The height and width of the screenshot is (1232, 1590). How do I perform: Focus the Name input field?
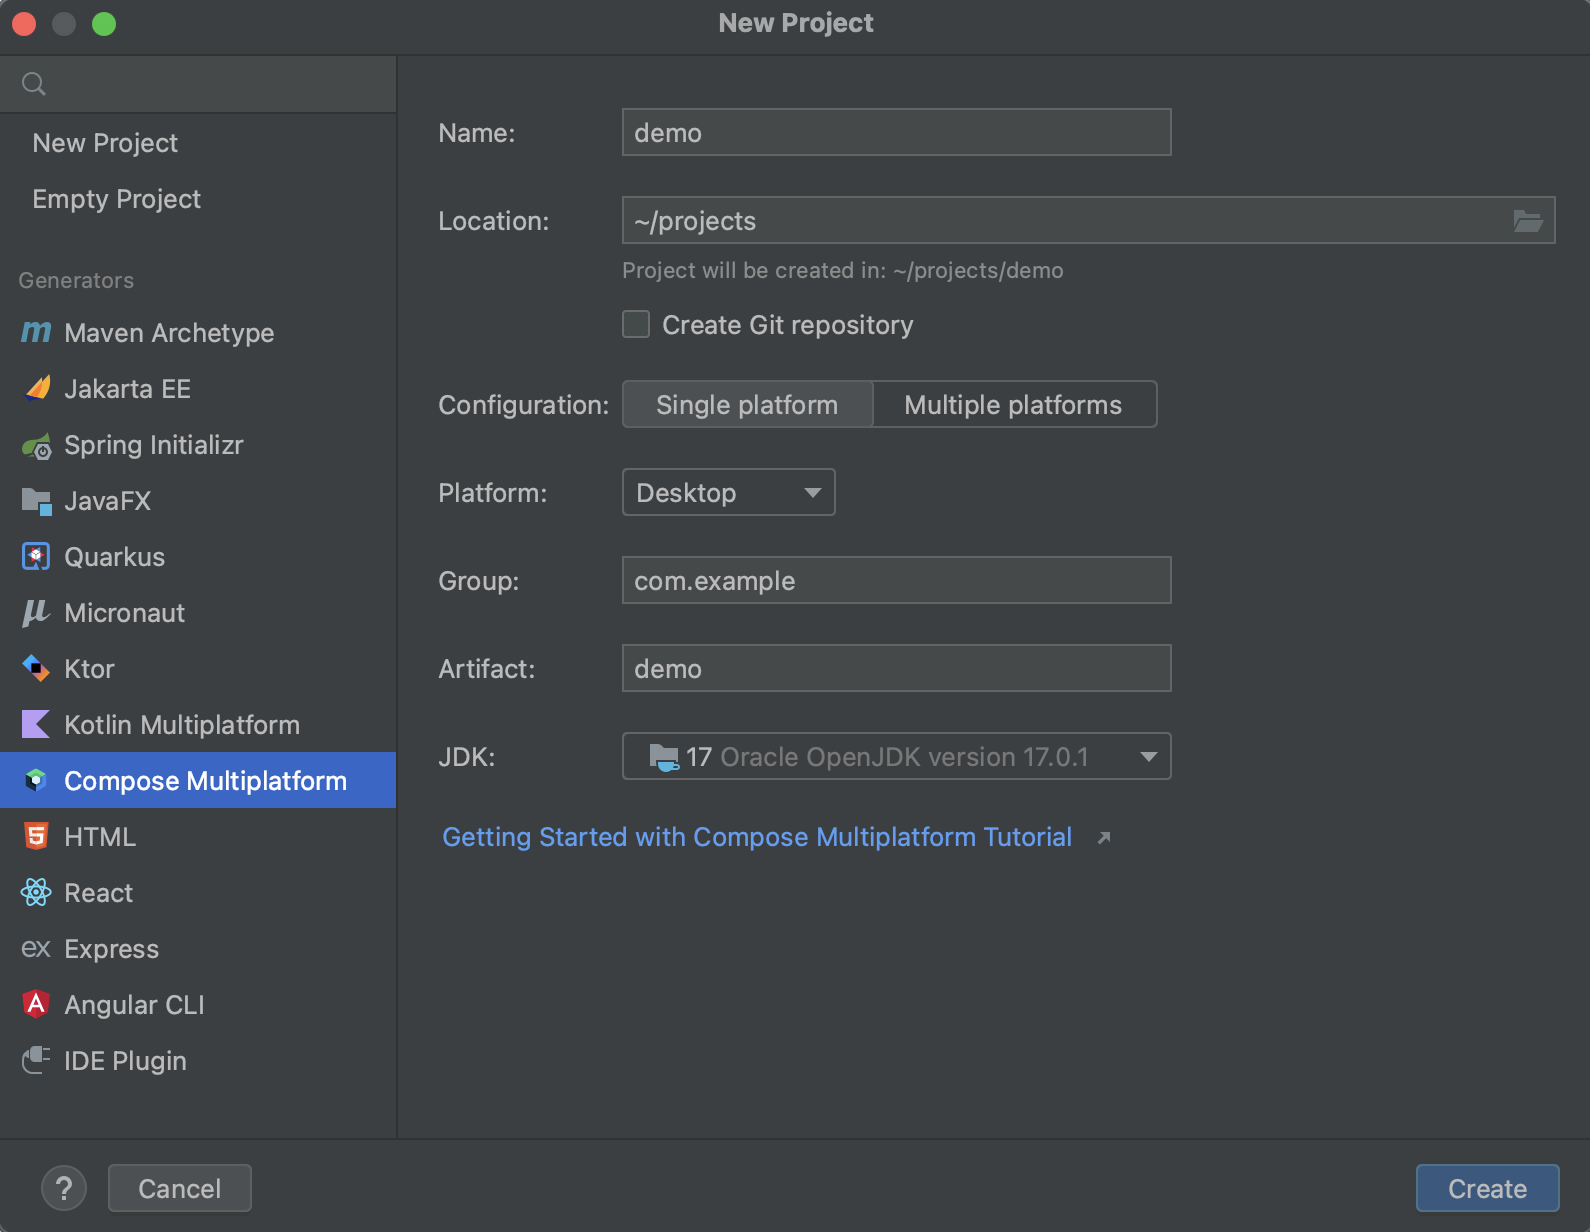897,133
